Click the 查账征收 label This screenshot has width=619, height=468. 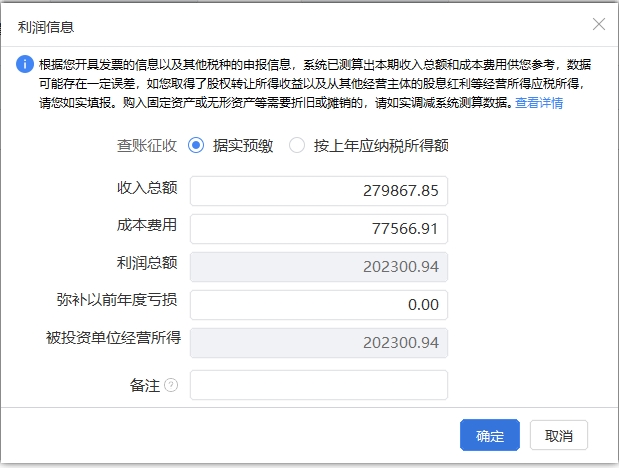(147, 145)
